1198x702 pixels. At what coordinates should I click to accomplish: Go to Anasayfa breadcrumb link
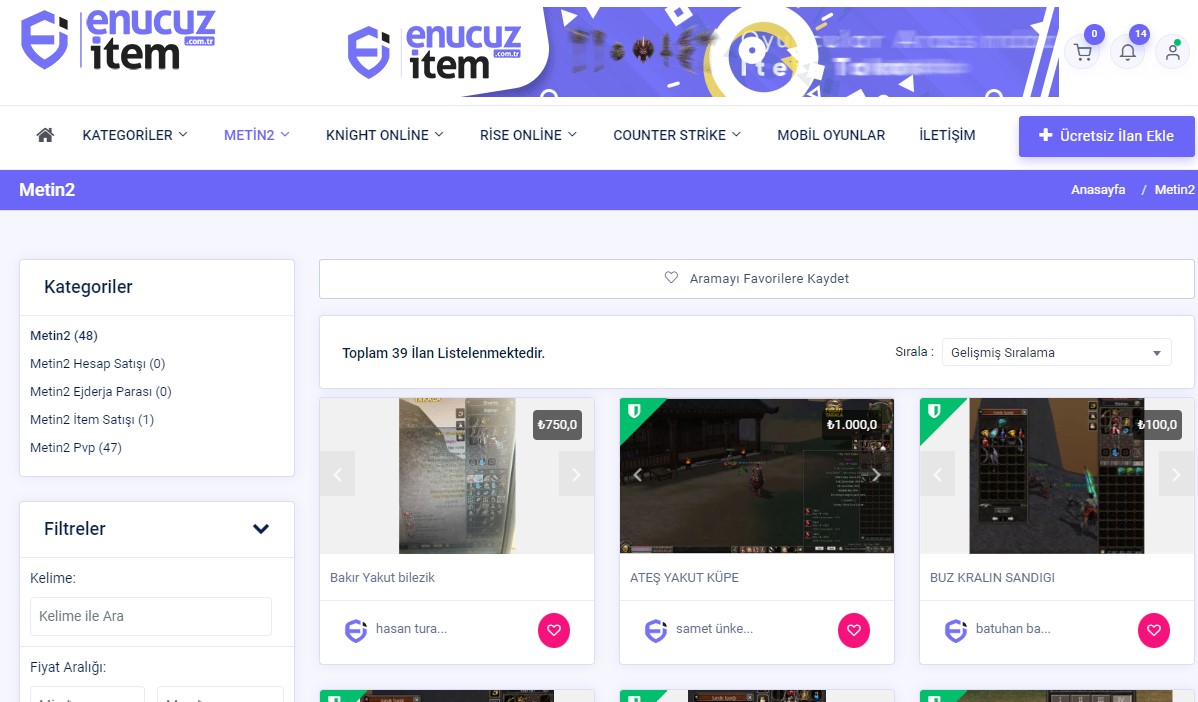(x=1098, y=189)
